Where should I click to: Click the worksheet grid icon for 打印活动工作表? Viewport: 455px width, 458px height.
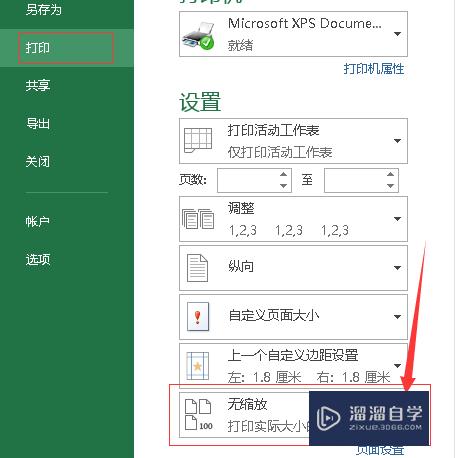[198, 140]
